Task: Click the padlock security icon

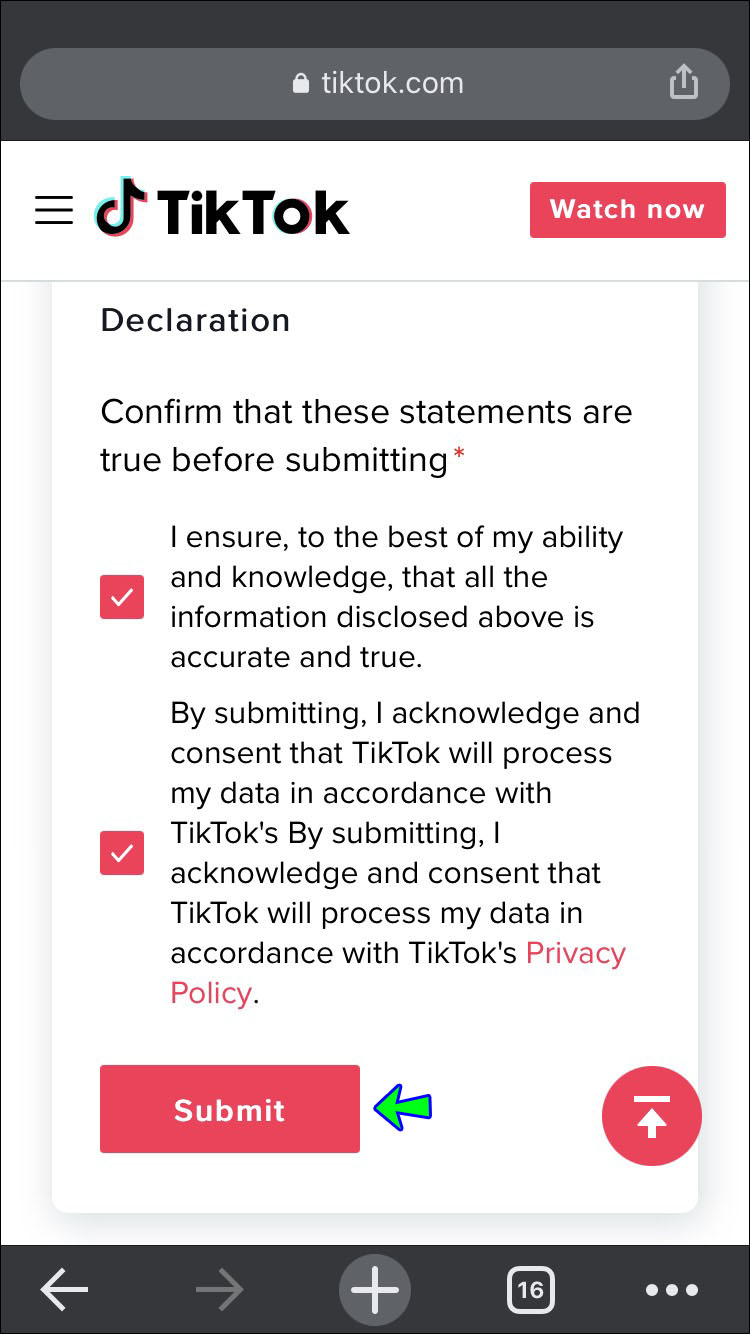Action: (300, 84)
